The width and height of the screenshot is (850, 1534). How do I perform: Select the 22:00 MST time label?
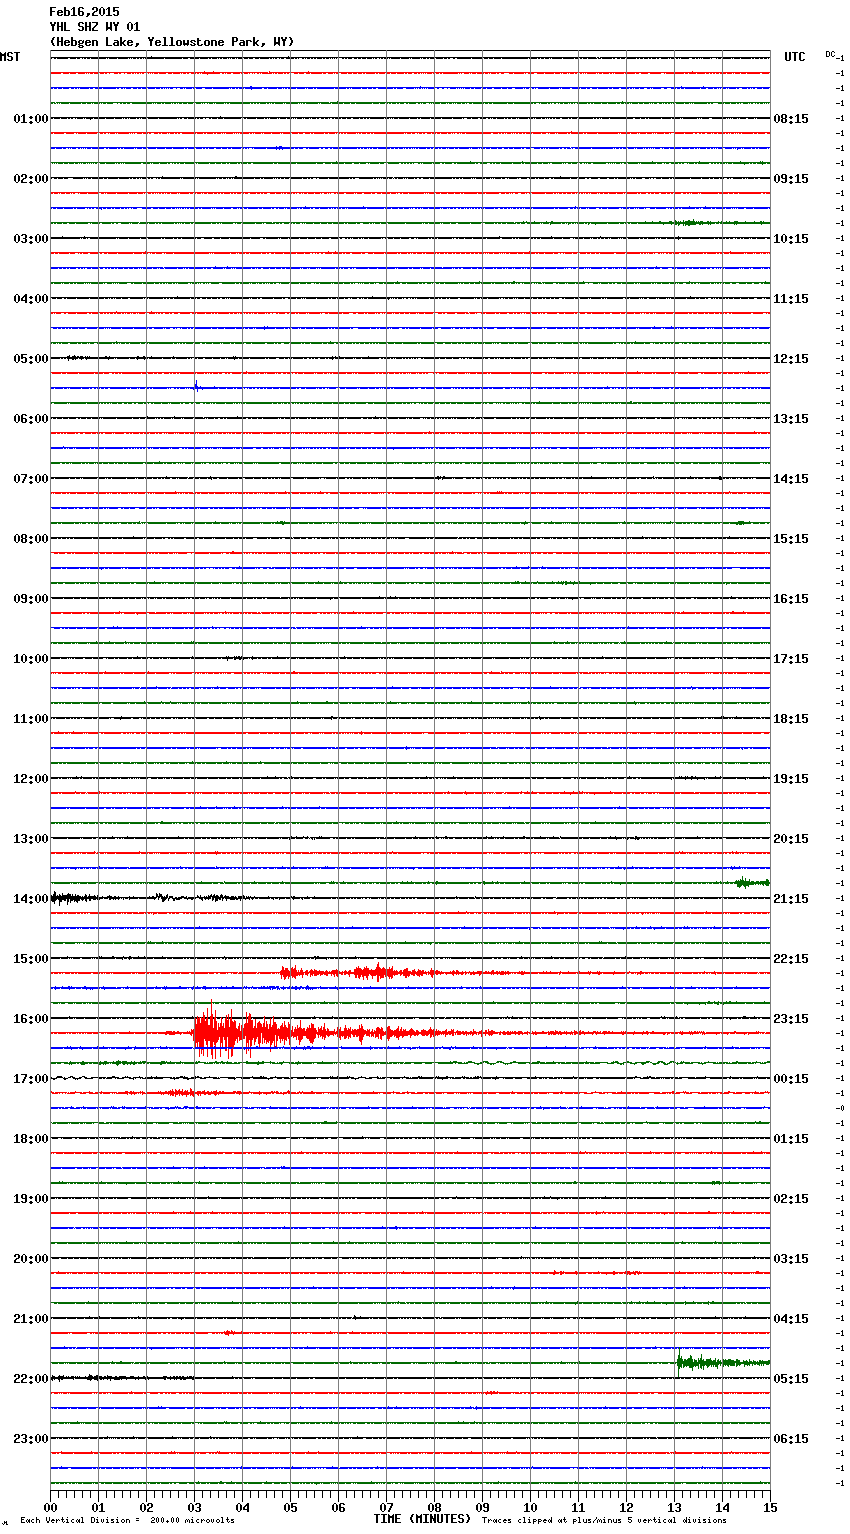coord(31,1379)
